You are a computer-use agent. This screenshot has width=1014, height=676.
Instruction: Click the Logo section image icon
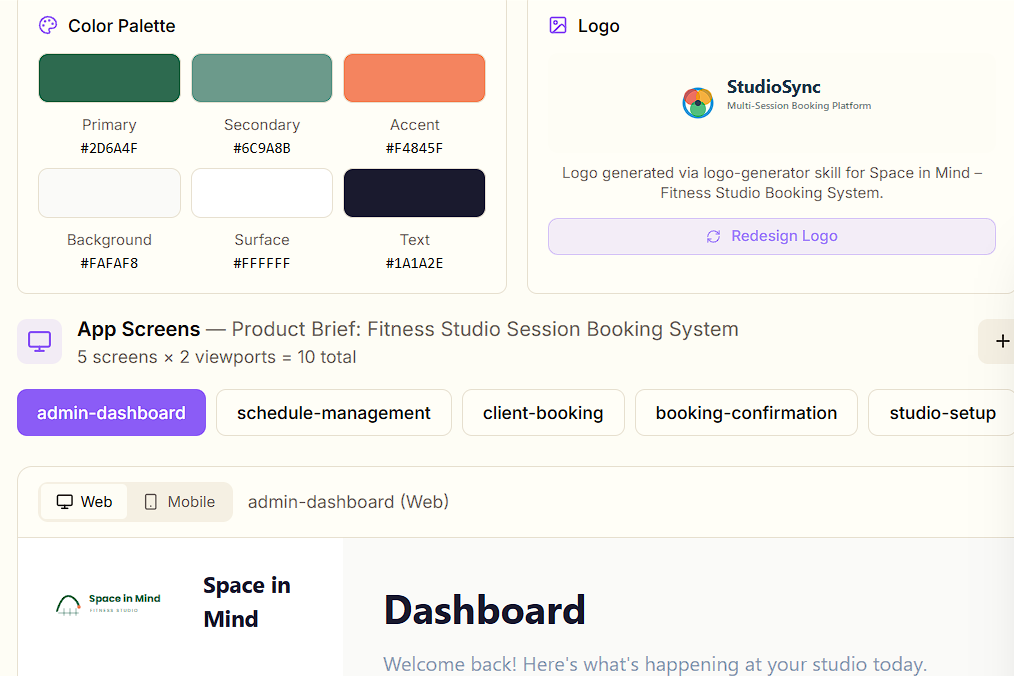click(558, 26)
